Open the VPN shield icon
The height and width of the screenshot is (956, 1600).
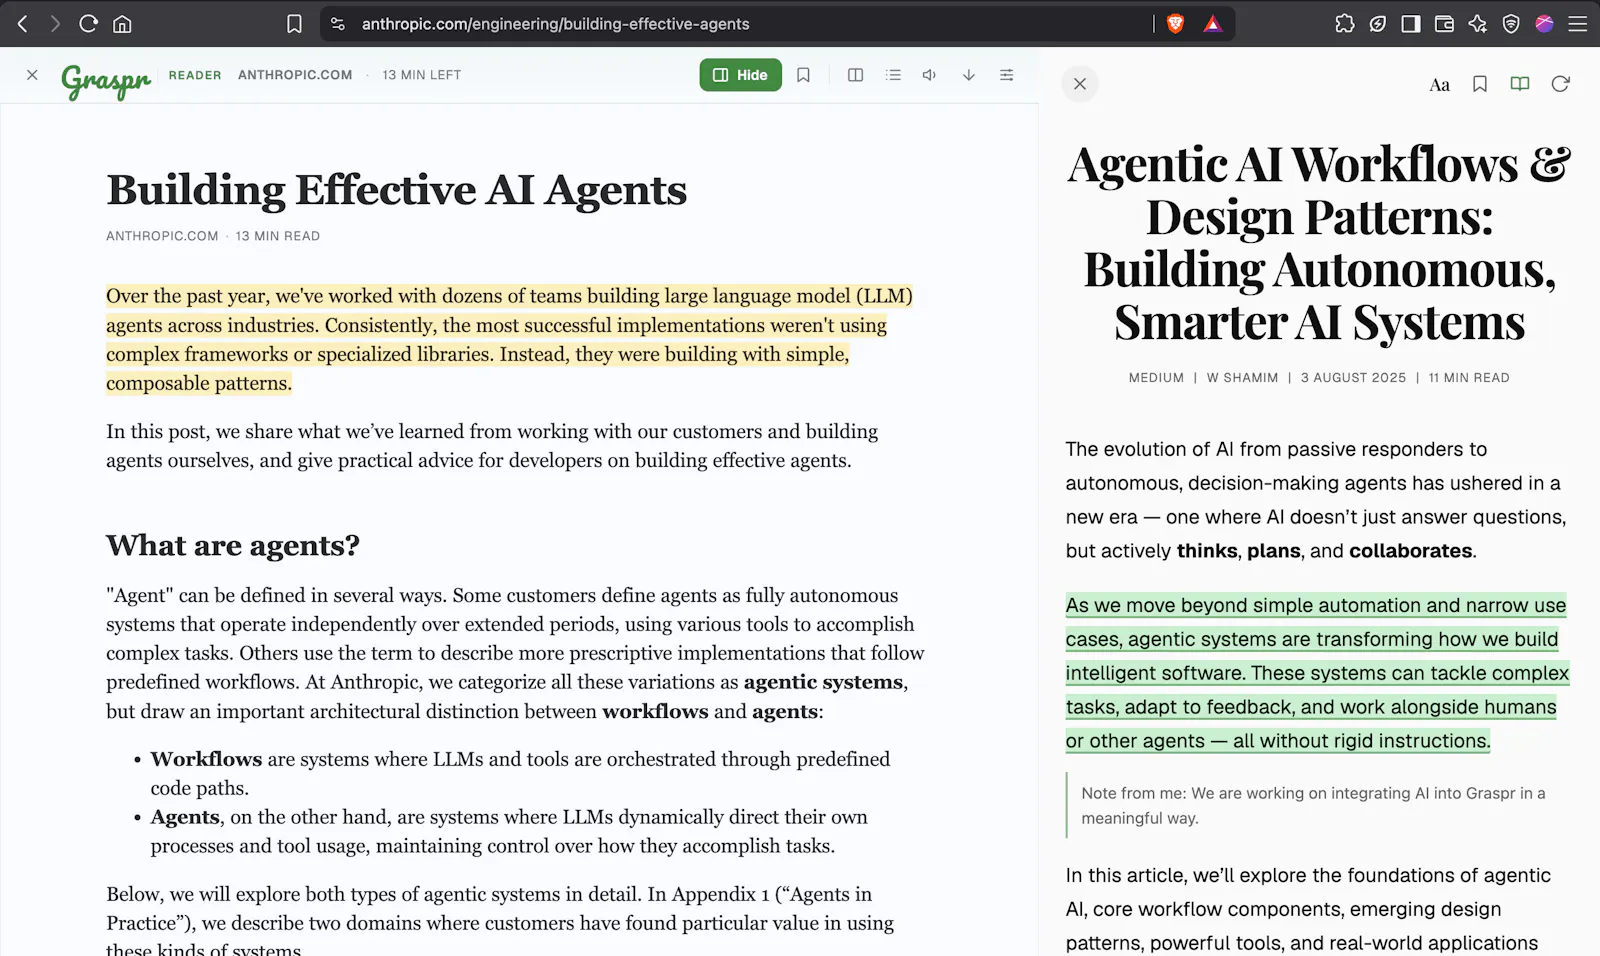pos(1511,24)
